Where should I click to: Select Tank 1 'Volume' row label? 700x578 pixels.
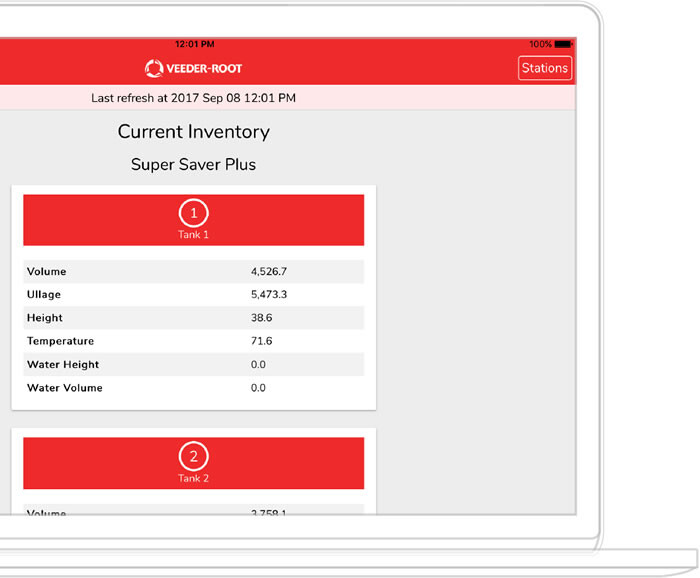click(46, 271)
